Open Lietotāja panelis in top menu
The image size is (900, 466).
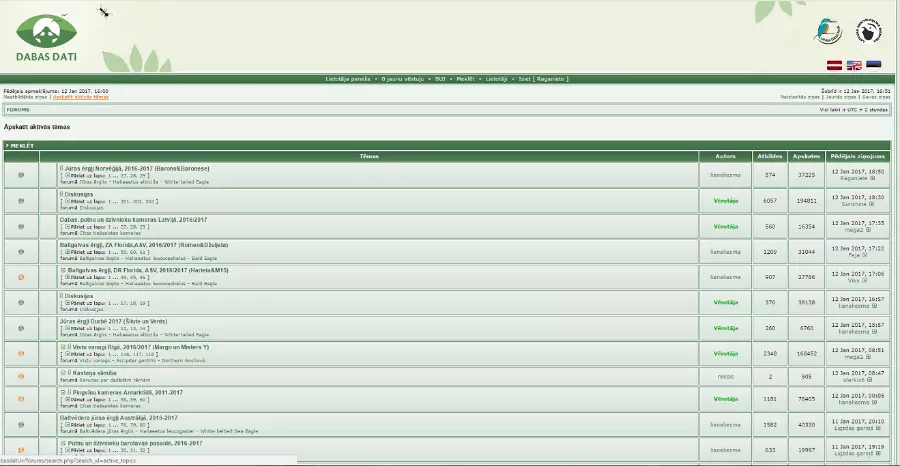[x=348, y=78]
